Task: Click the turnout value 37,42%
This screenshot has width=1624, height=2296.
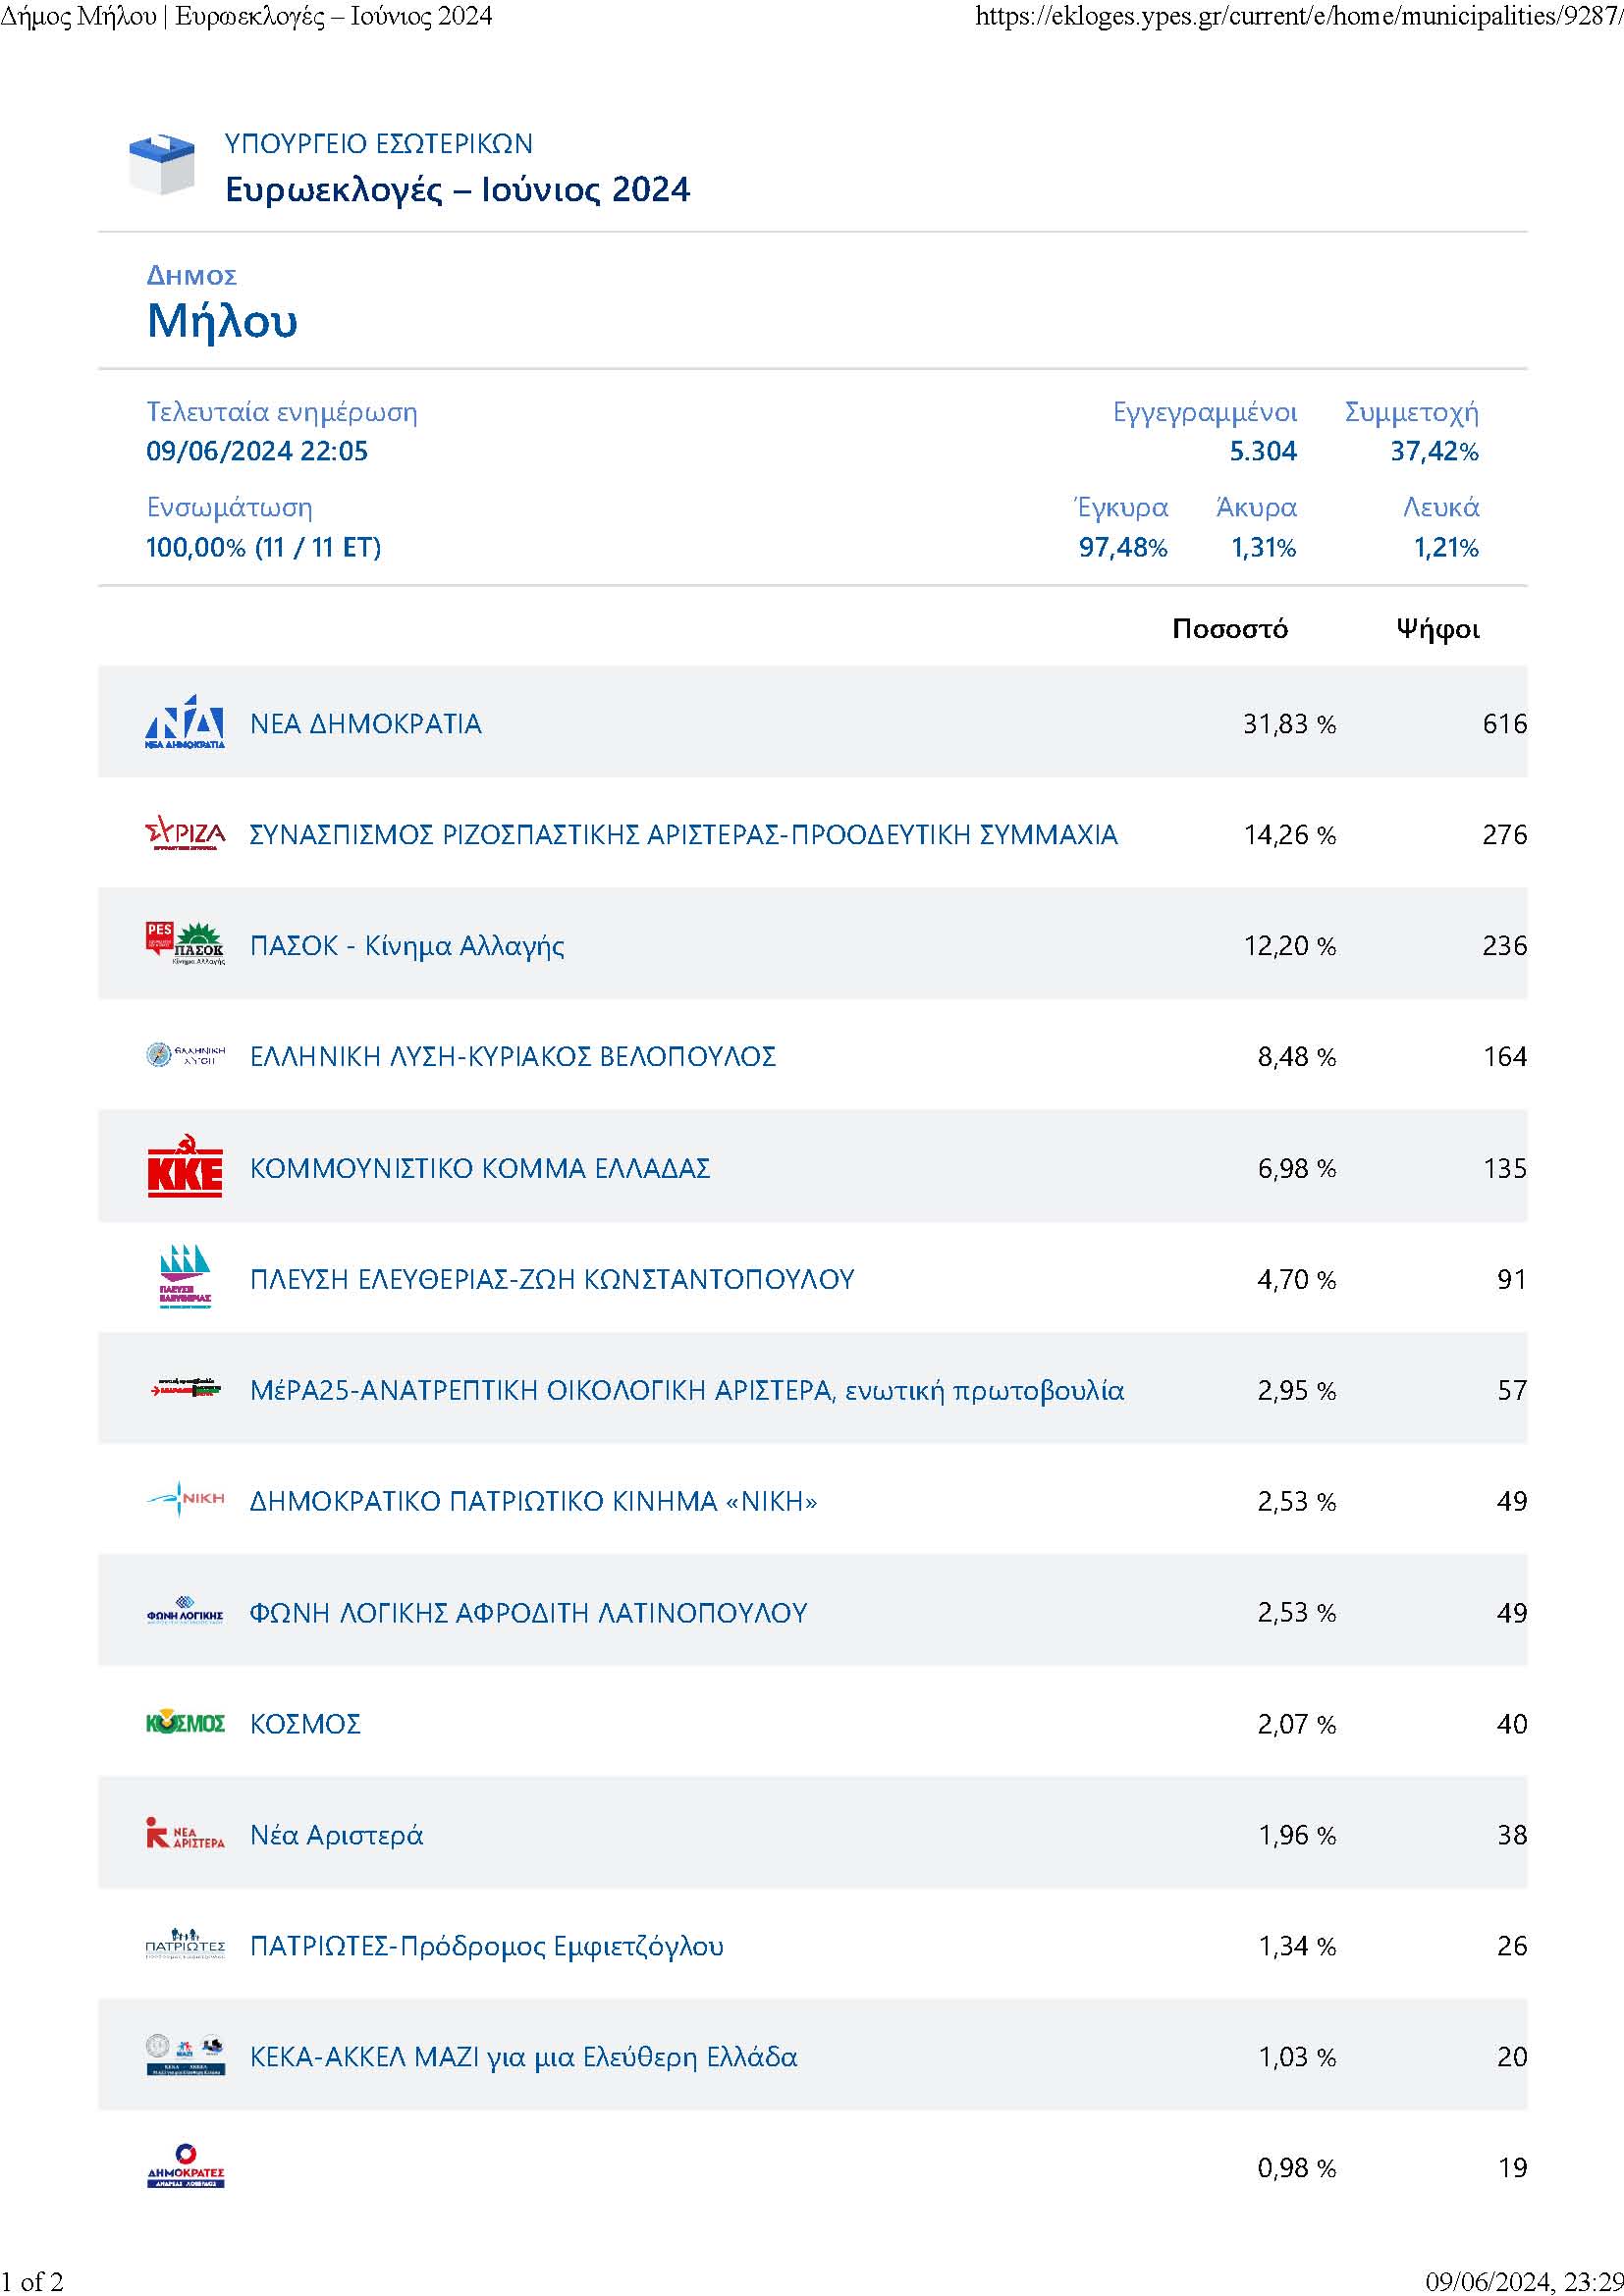Action: (1434, 451)
